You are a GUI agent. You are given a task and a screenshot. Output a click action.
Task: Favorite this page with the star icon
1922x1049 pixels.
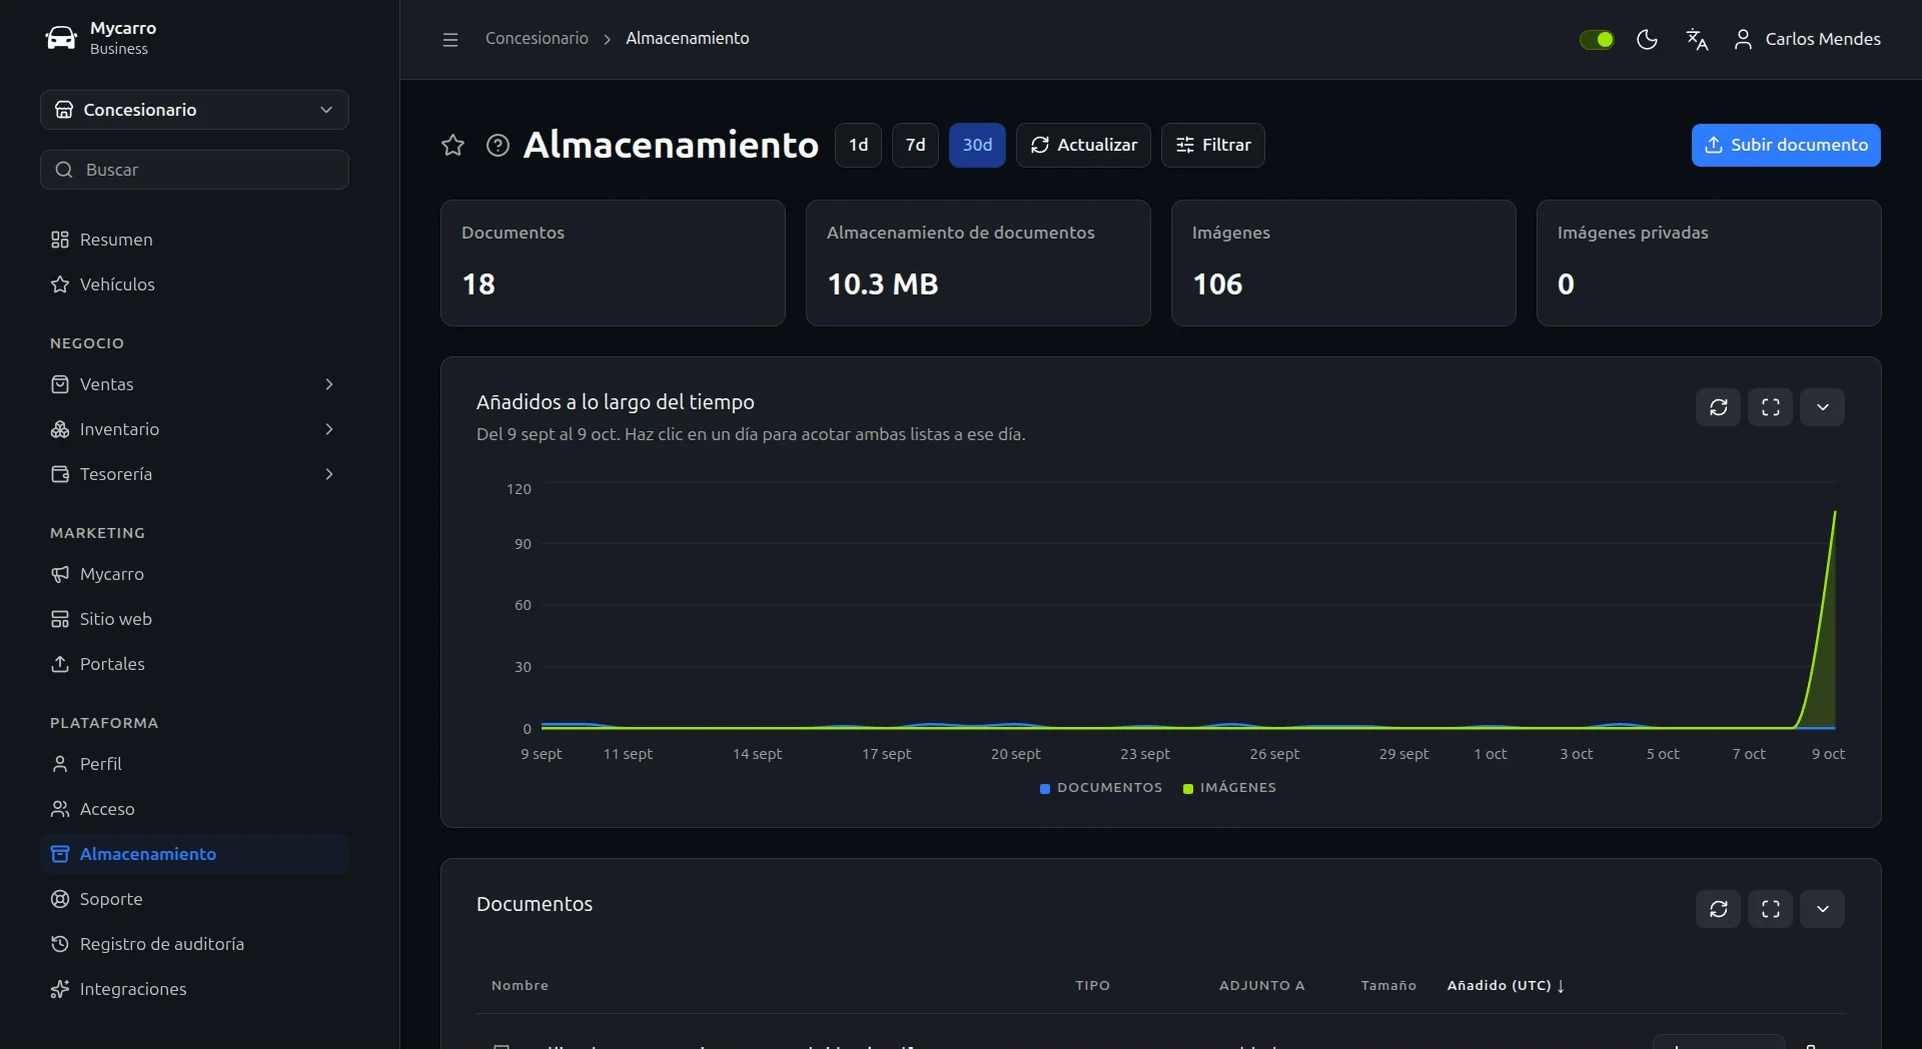click(x=453, y=145)
